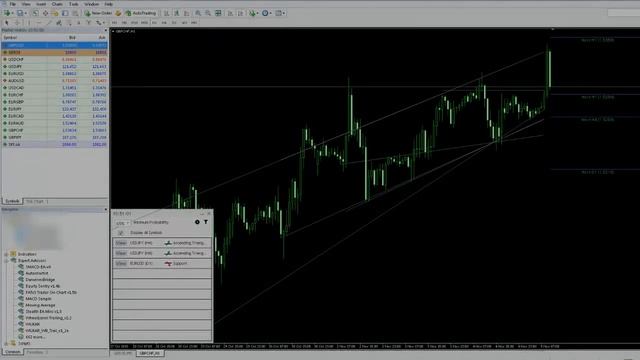Image resolution: width=640 pixels, height=360 pixels.
Task: Click the New Chart toolbar icon
Action: pos(7,13)
